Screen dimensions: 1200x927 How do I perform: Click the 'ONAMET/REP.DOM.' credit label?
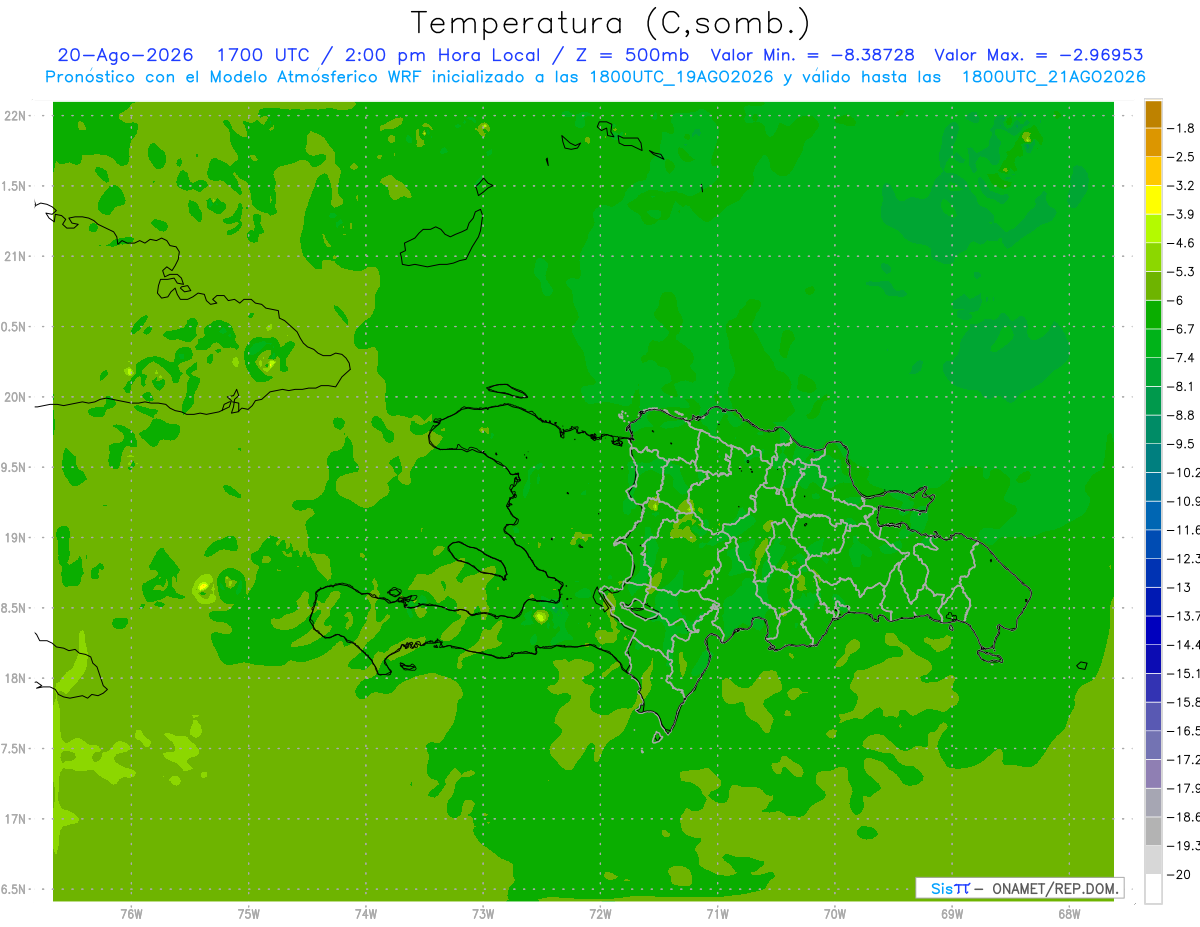coord(1057,888)
